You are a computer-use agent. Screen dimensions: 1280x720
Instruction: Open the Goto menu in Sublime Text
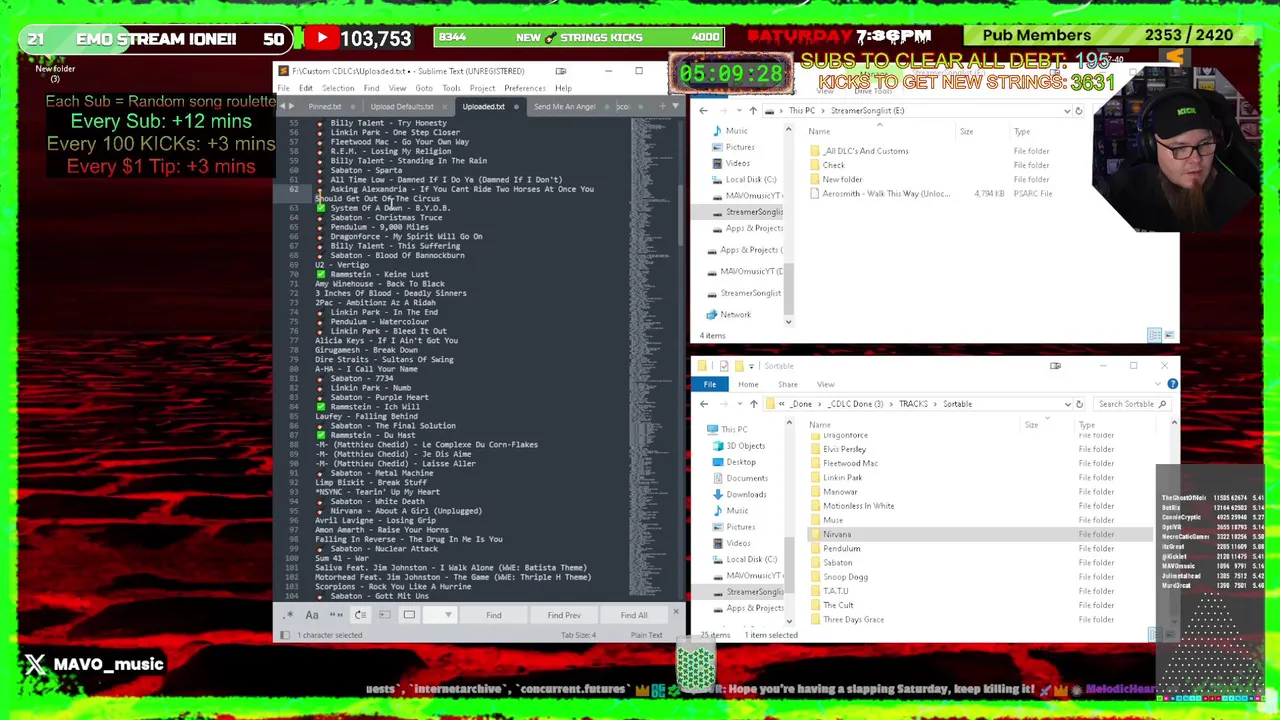[x=424, y=88]
